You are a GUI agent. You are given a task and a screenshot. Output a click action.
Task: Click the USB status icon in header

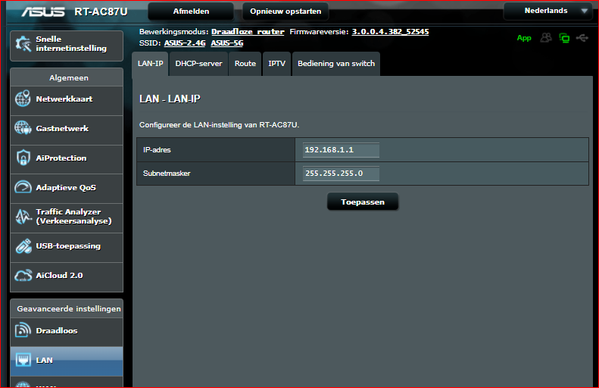[582, 38]
